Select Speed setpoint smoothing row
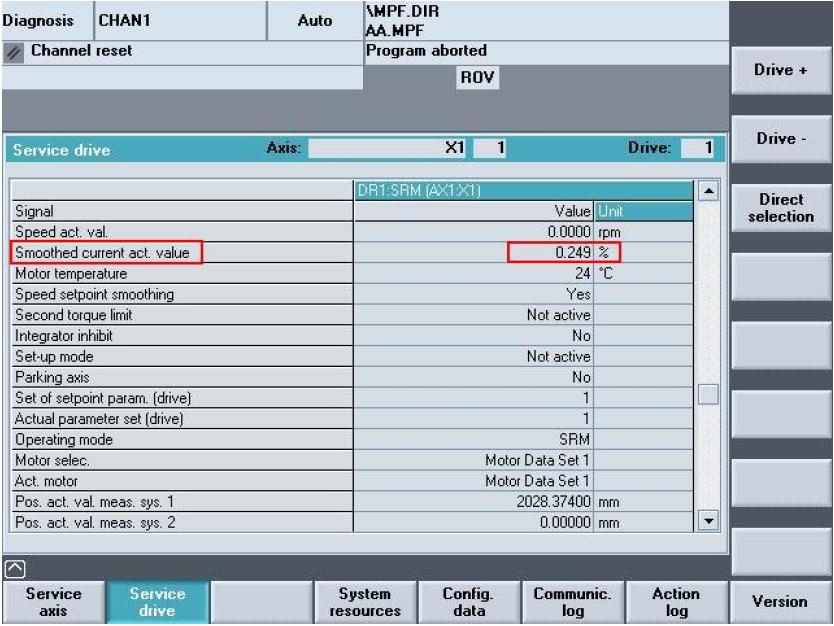The width and height of the screenshot is (834, 626). point(352,294)
